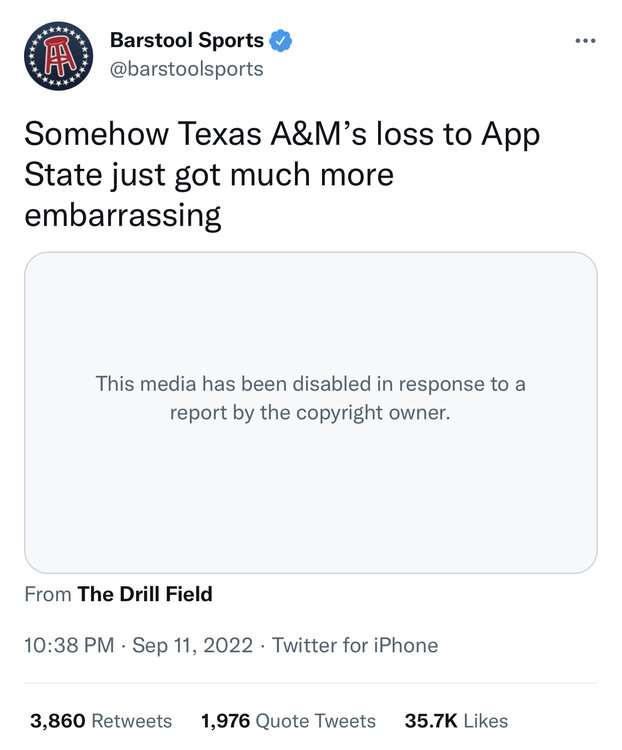622x750 pixels.
Task: Click the phrase State just got much more
Action: tap(209, 175)
